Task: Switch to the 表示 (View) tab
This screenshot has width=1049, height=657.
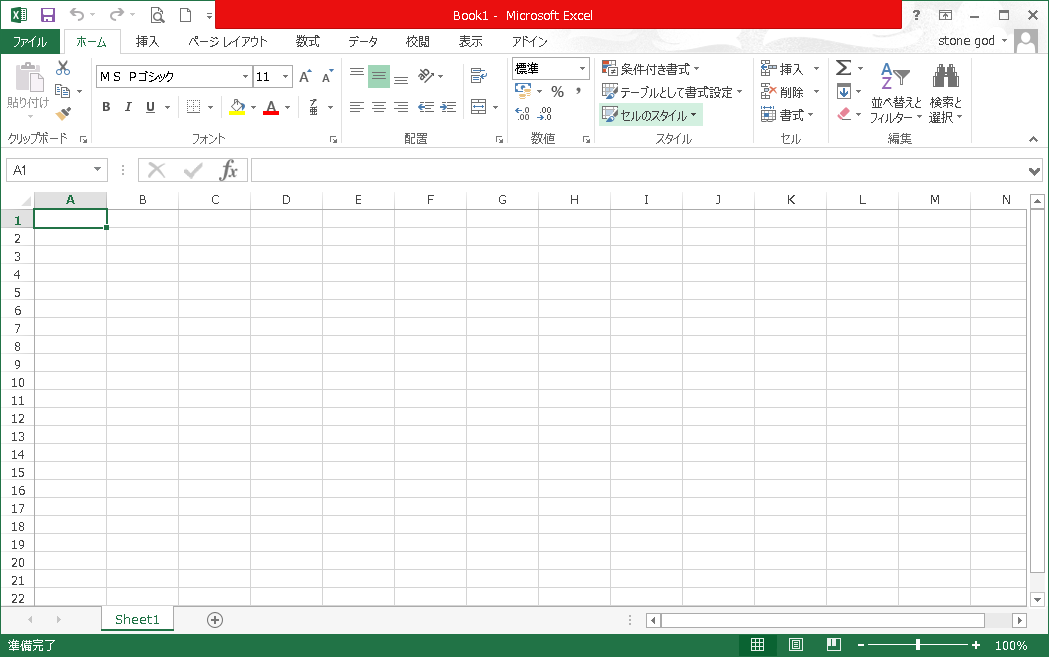Action: pyautogui.click(x=470, y=41)
